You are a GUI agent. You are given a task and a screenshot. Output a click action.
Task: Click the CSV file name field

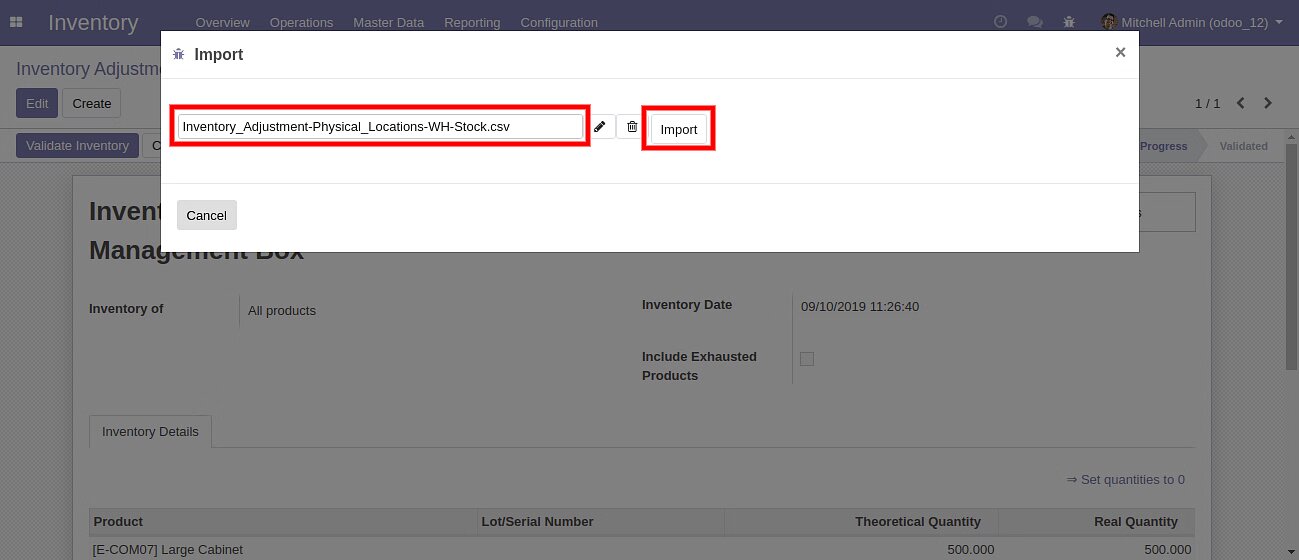pyautogui.click(x=380, y=127)
